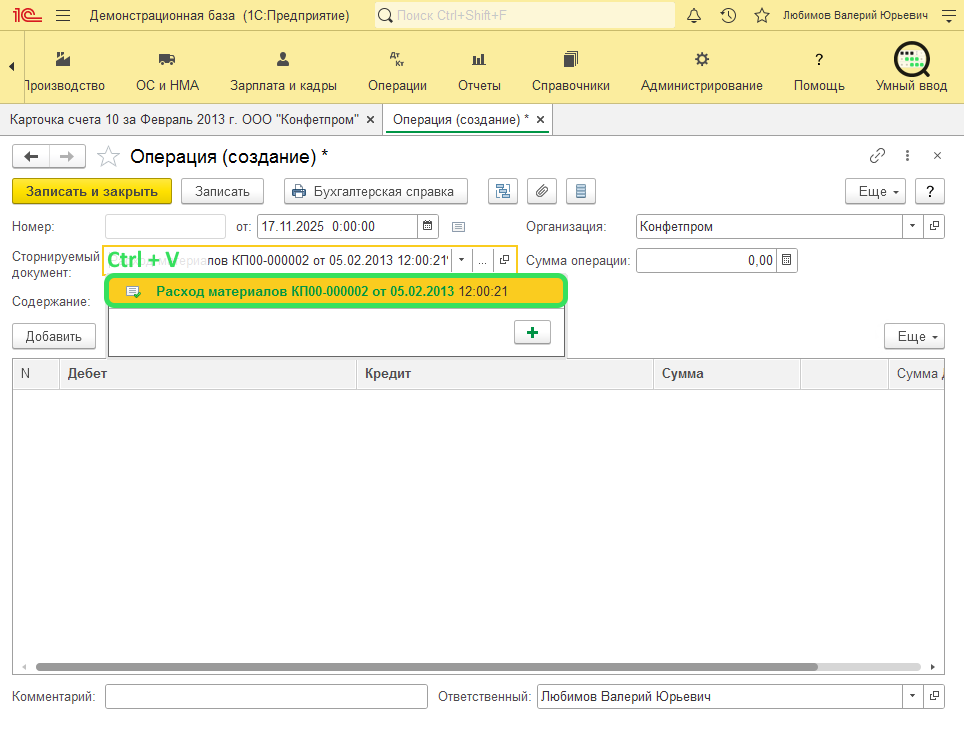Print Бухгалтерская справка
Screen dimensions: 964x756
tap(376, 191)
